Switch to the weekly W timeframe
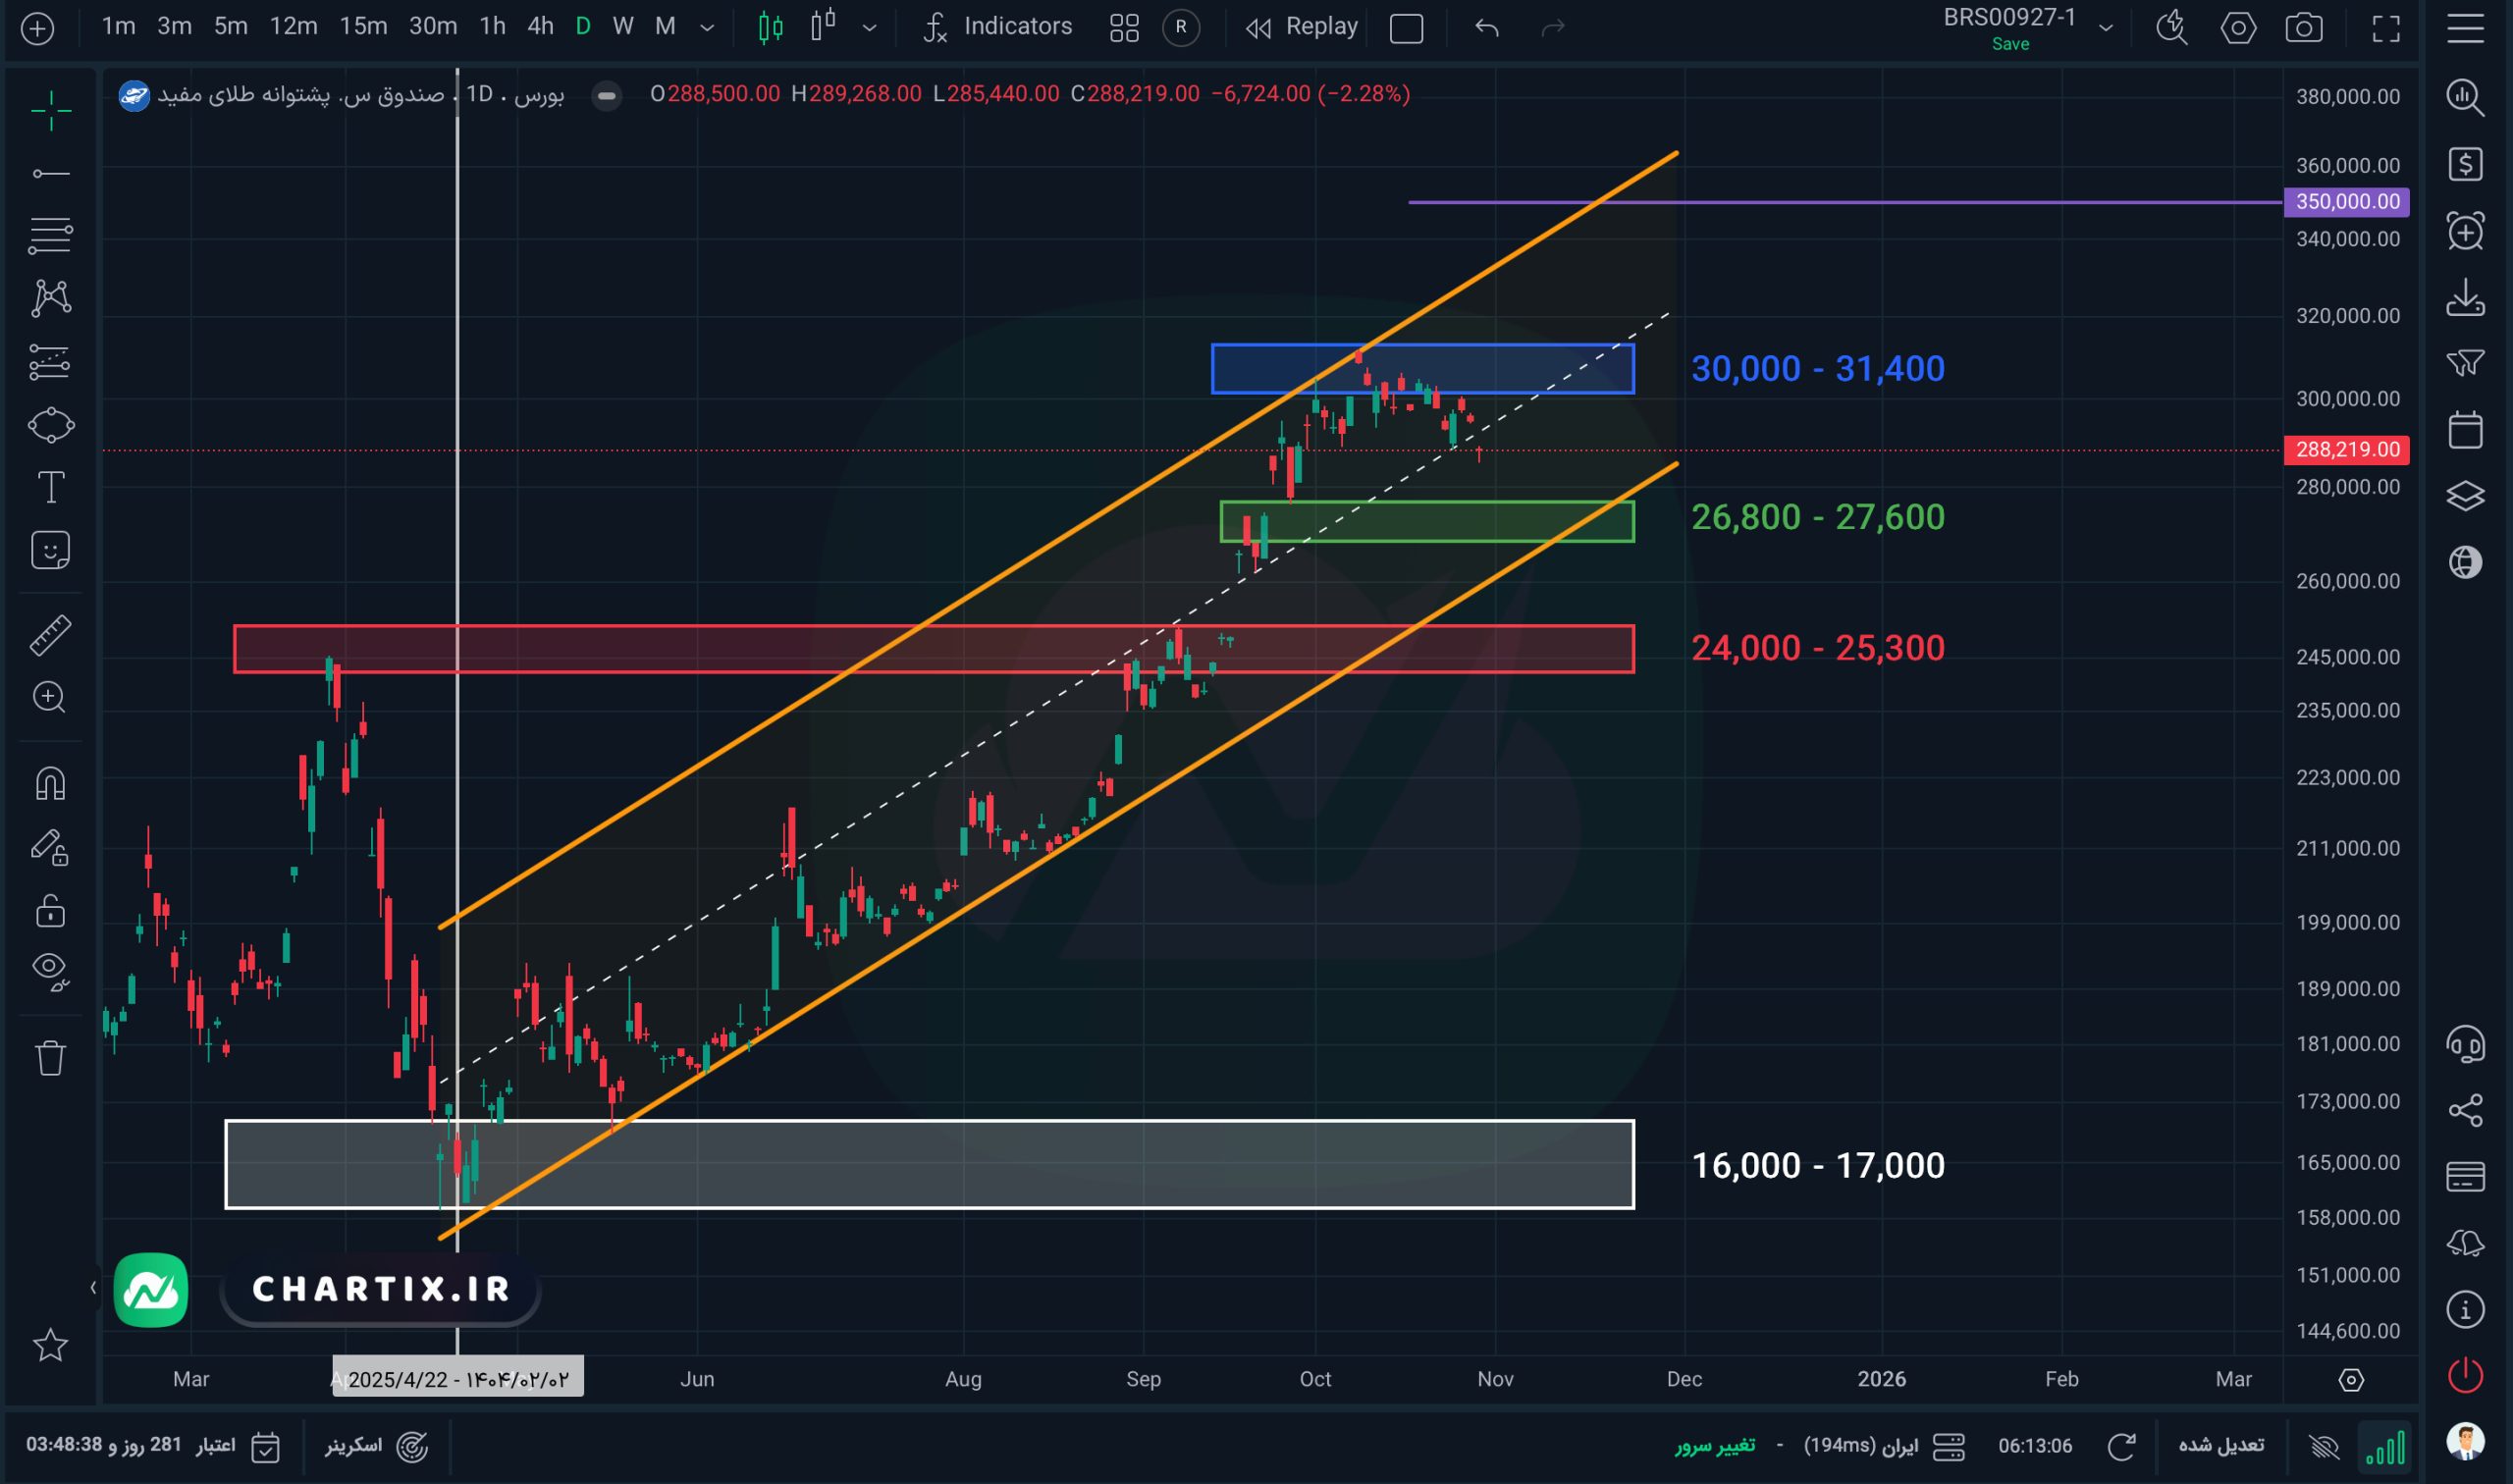The image size is (2513, 1484). point(622,27)
